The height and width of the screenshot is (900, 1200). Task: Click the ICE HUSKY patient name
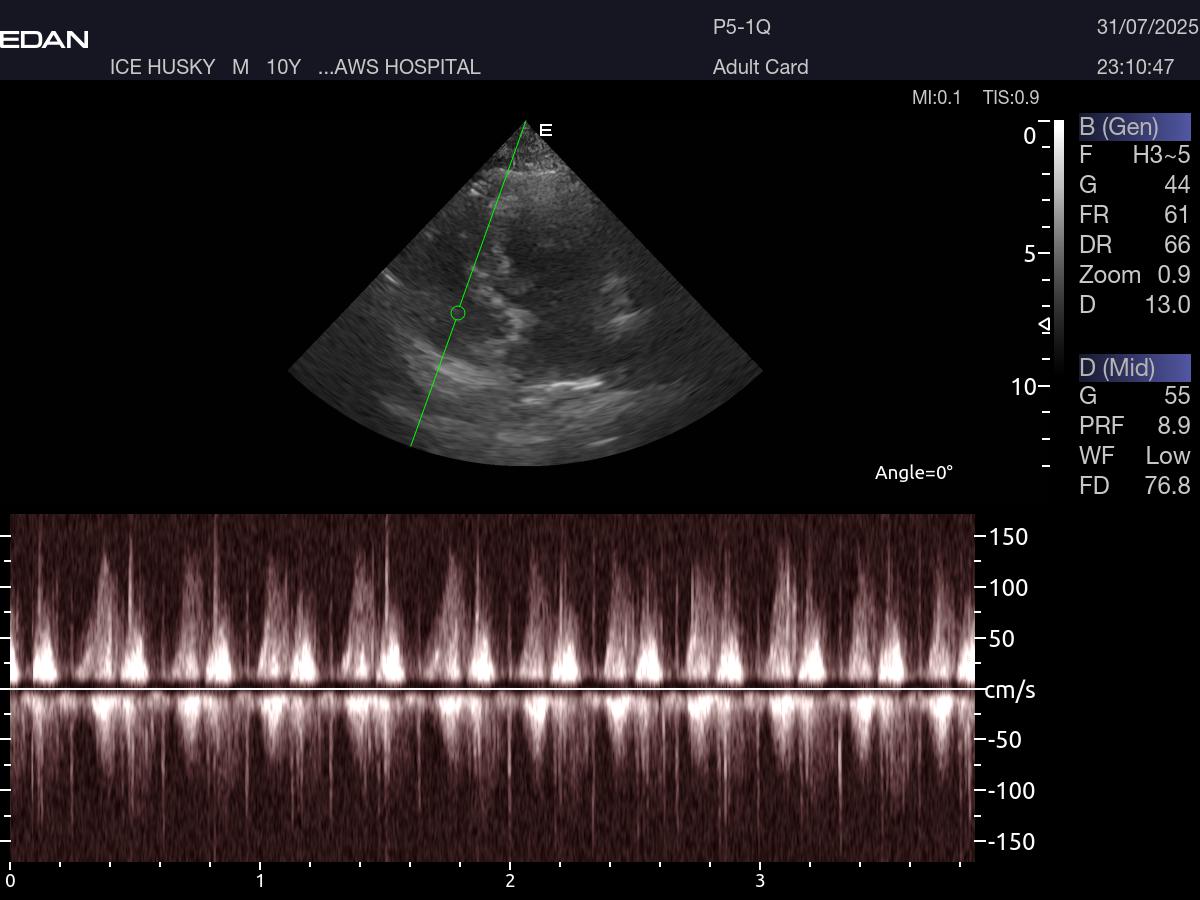click(162, 67)
